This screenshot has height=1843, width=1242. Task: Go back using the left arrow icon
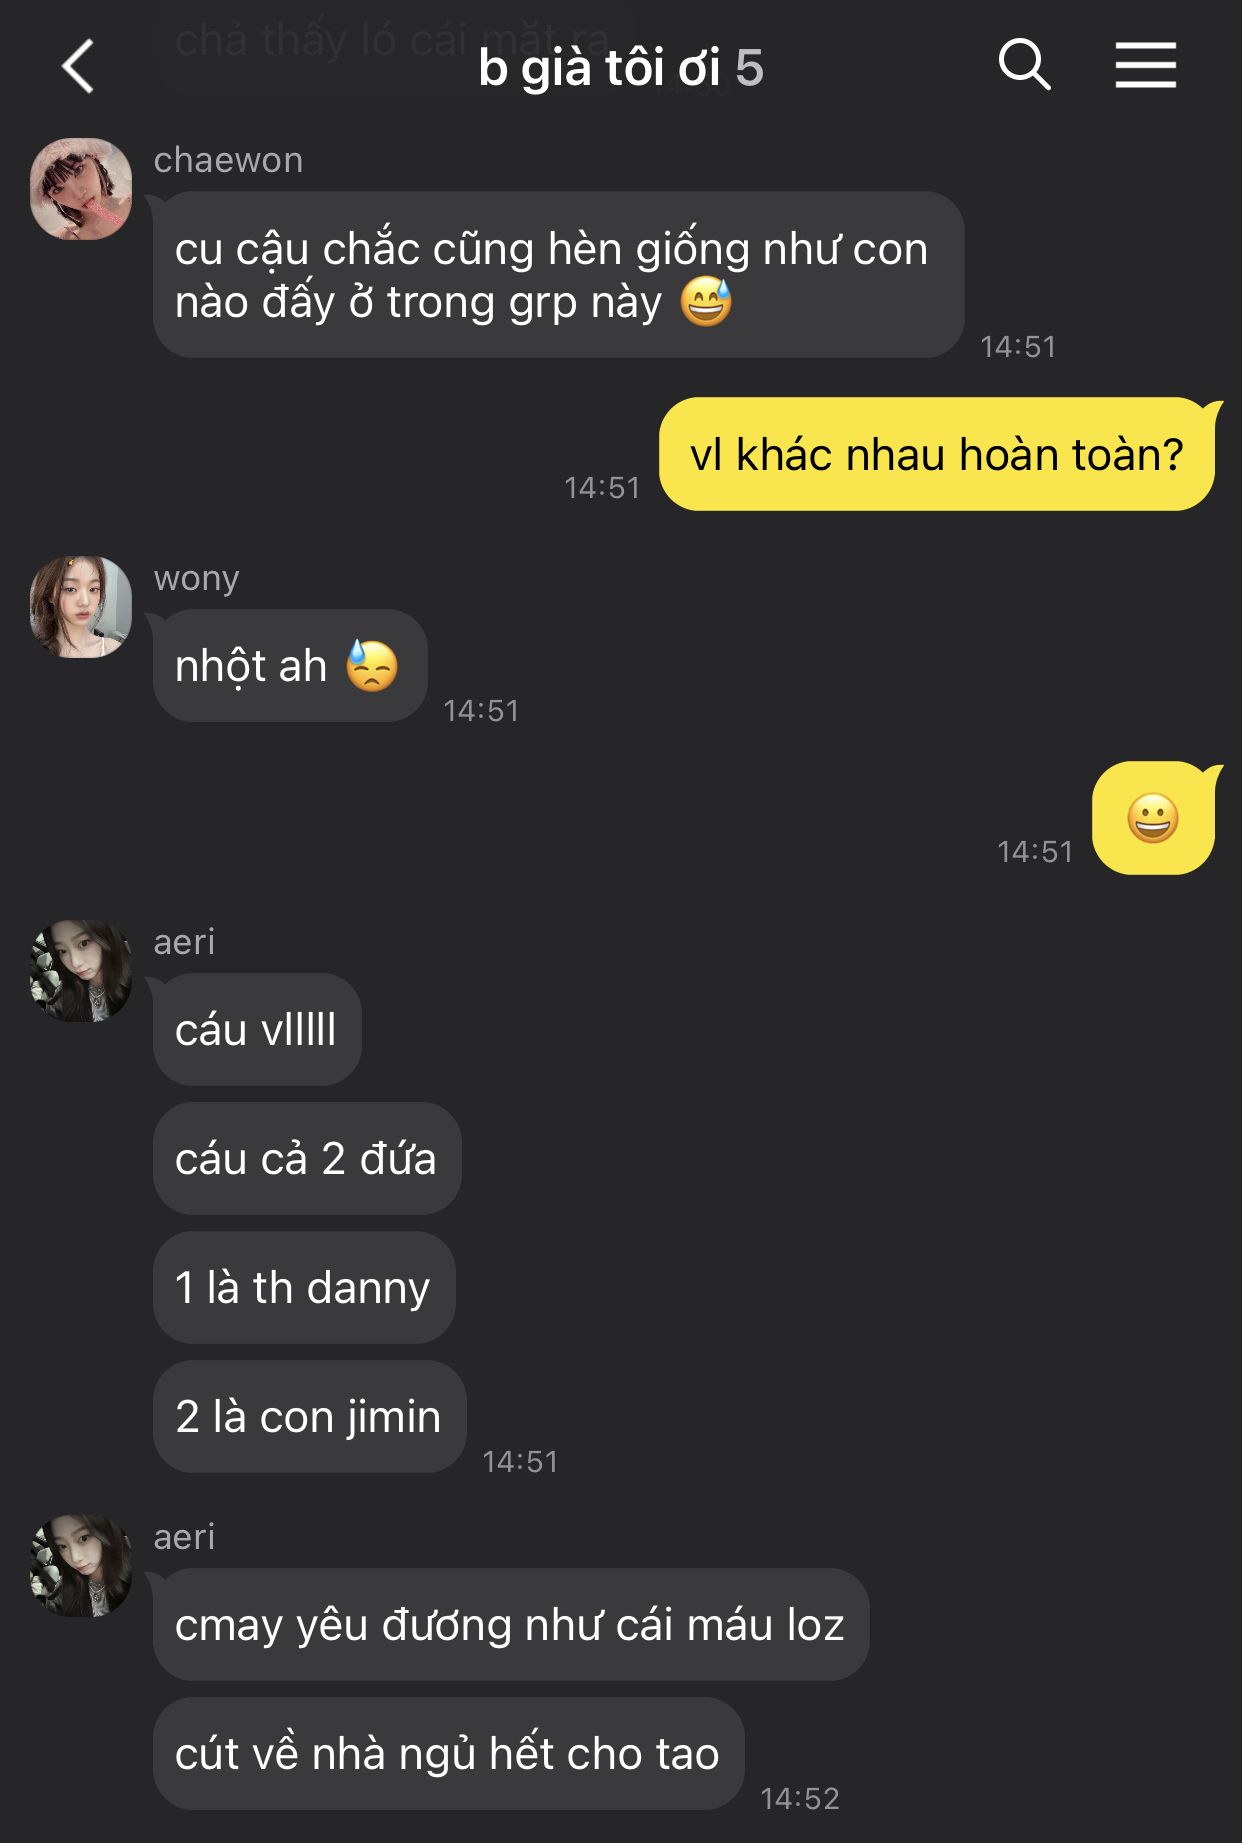[x=78, y=67]
